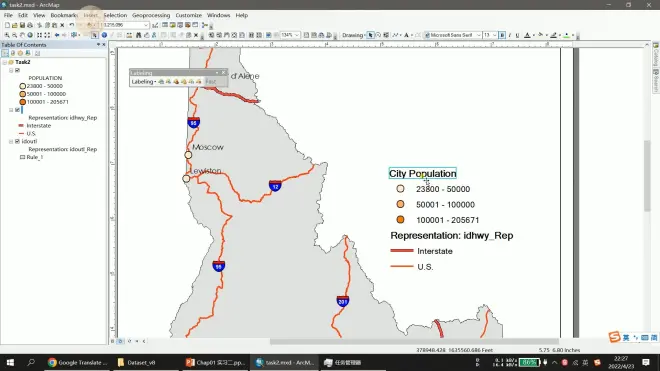Save the map document

(22, 25)
